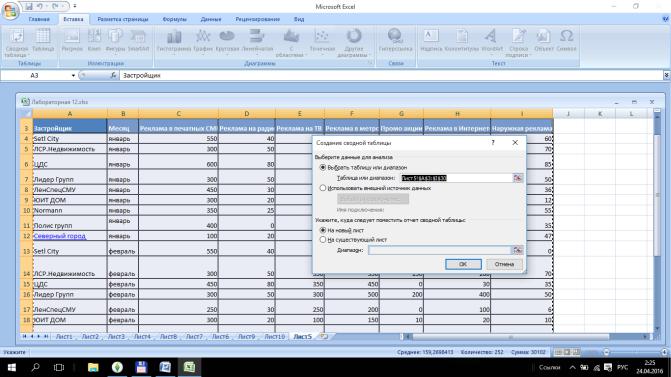Collapse dialog for location range selection

518,250
